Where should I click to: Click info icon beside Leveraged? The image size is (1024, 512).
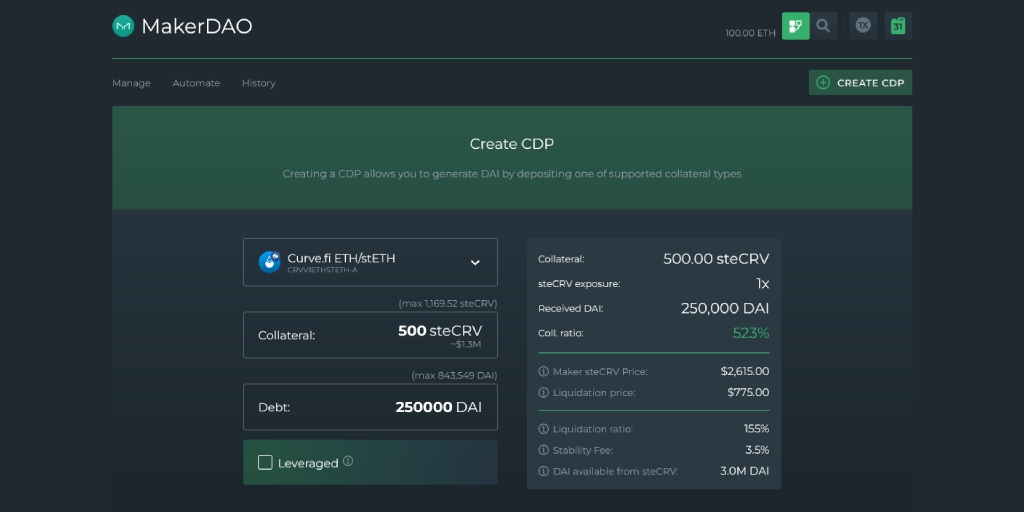click(x=348, y=461)
